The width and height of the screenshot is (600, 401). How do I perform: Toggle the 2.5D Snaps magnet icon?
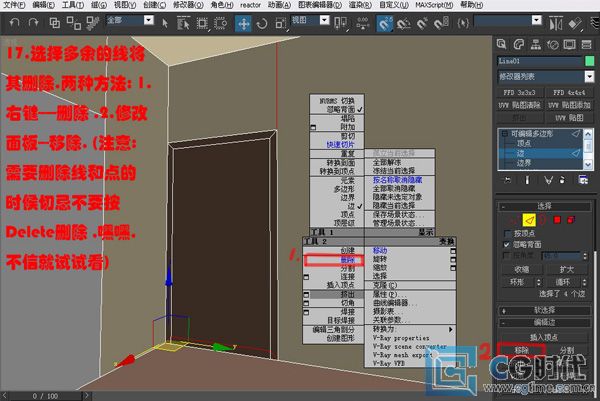[384, 24]
